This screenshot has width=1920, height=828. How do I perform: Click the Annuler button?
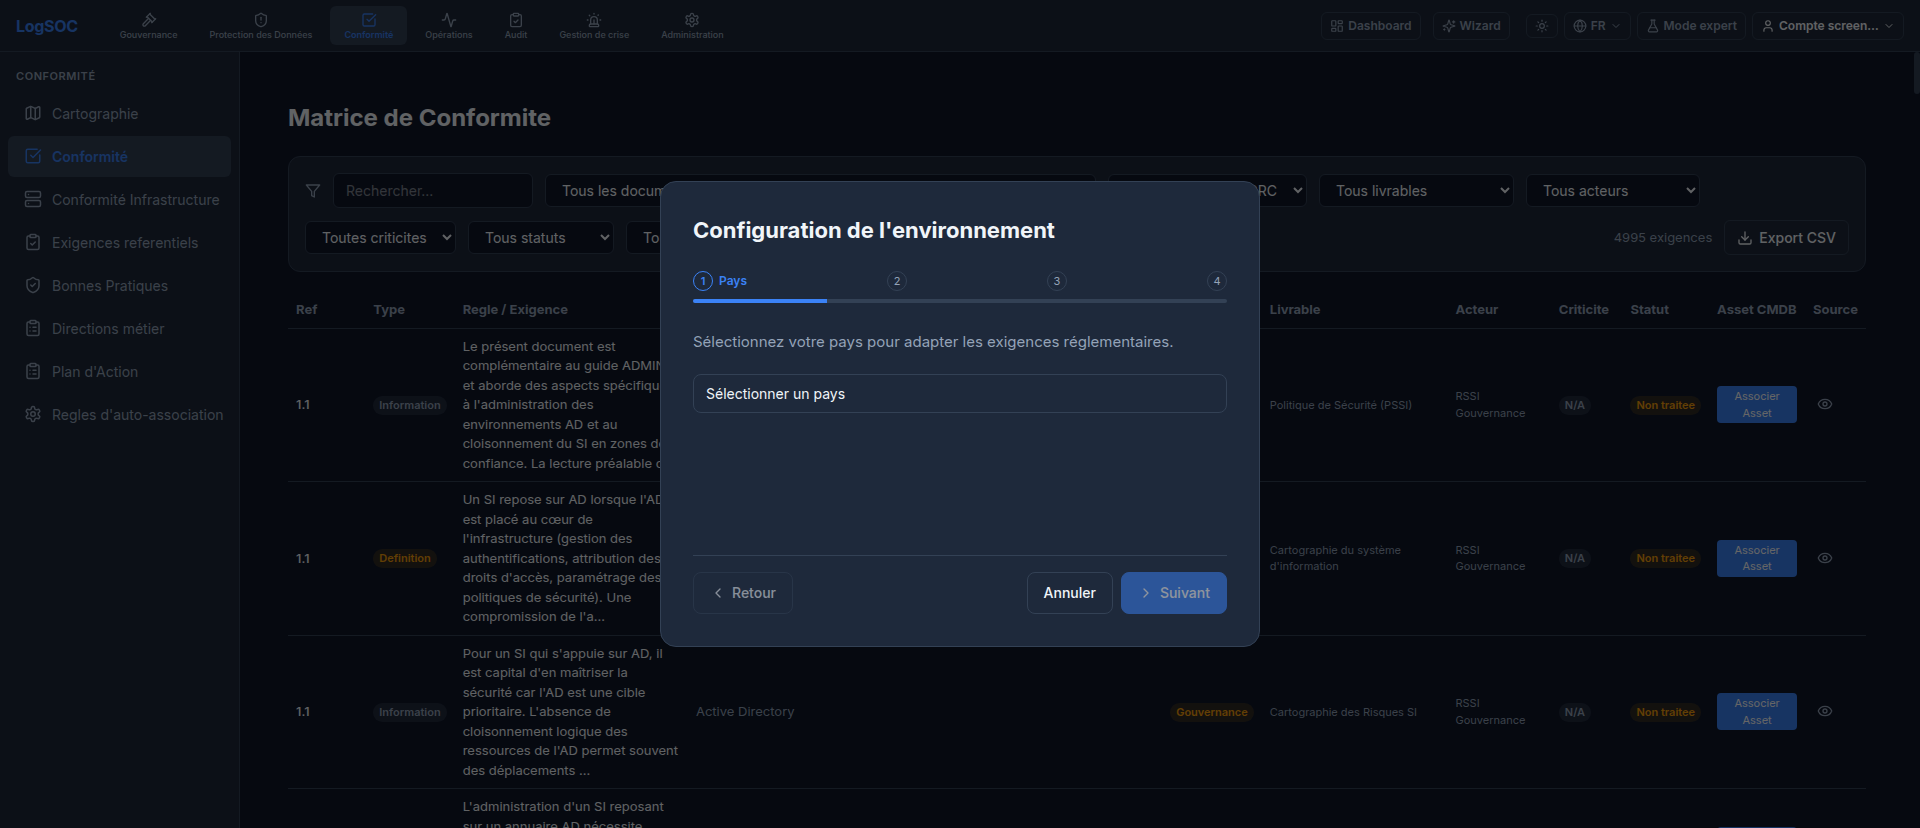click(x=1070, y=593)
